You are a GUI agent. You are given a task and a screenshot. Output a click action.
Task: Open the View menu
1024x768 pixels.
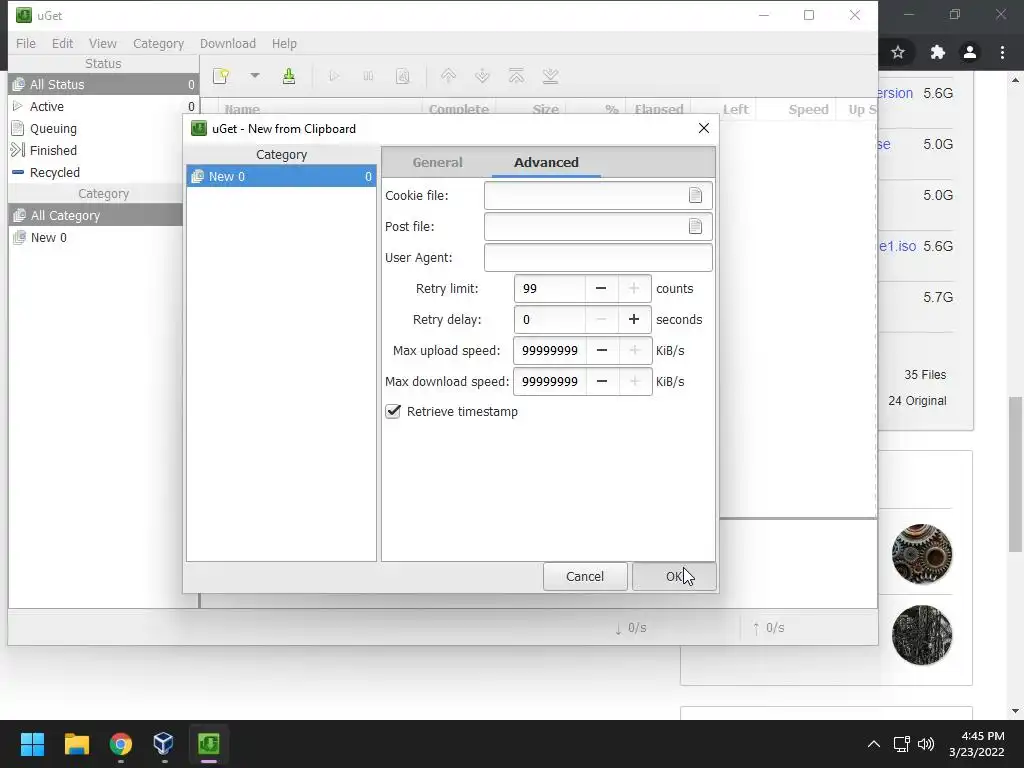103,44
